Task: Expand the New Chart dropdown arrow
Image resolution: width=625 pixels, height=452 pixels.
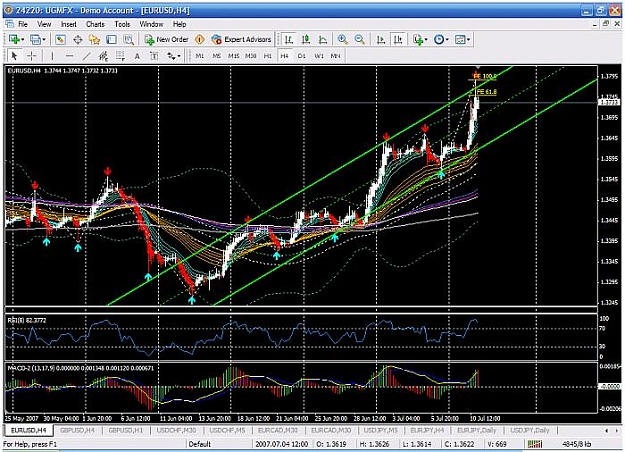Action: point(23,39)
